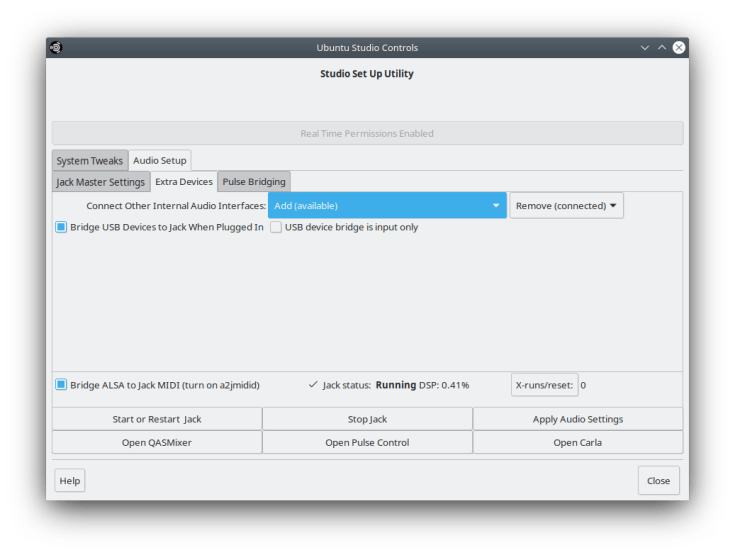Open the Jack Master Settings tab

point(100,182)
